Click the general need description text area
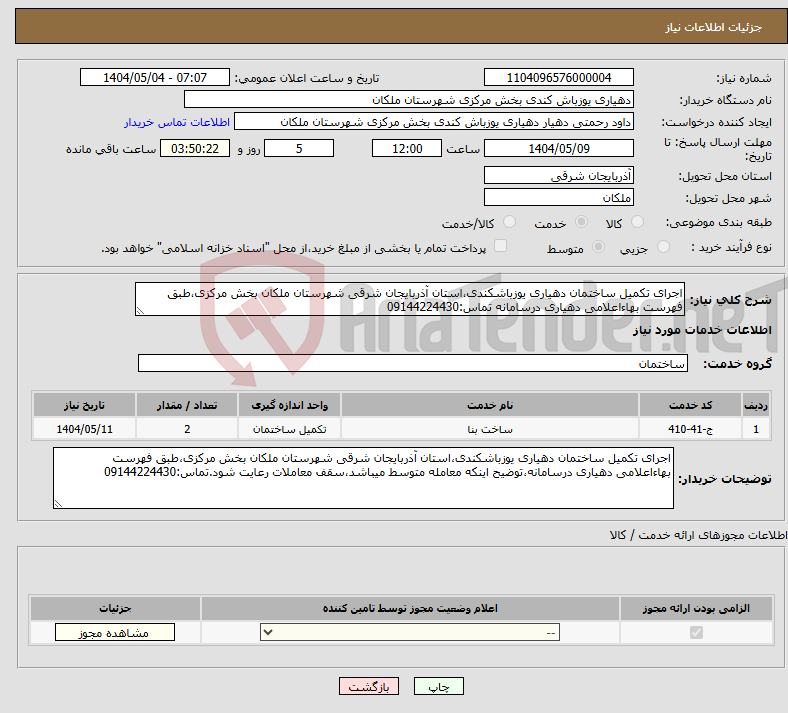The height and width of the screenshot is (713, 788). pyautogui.click(x=410, y=299)
